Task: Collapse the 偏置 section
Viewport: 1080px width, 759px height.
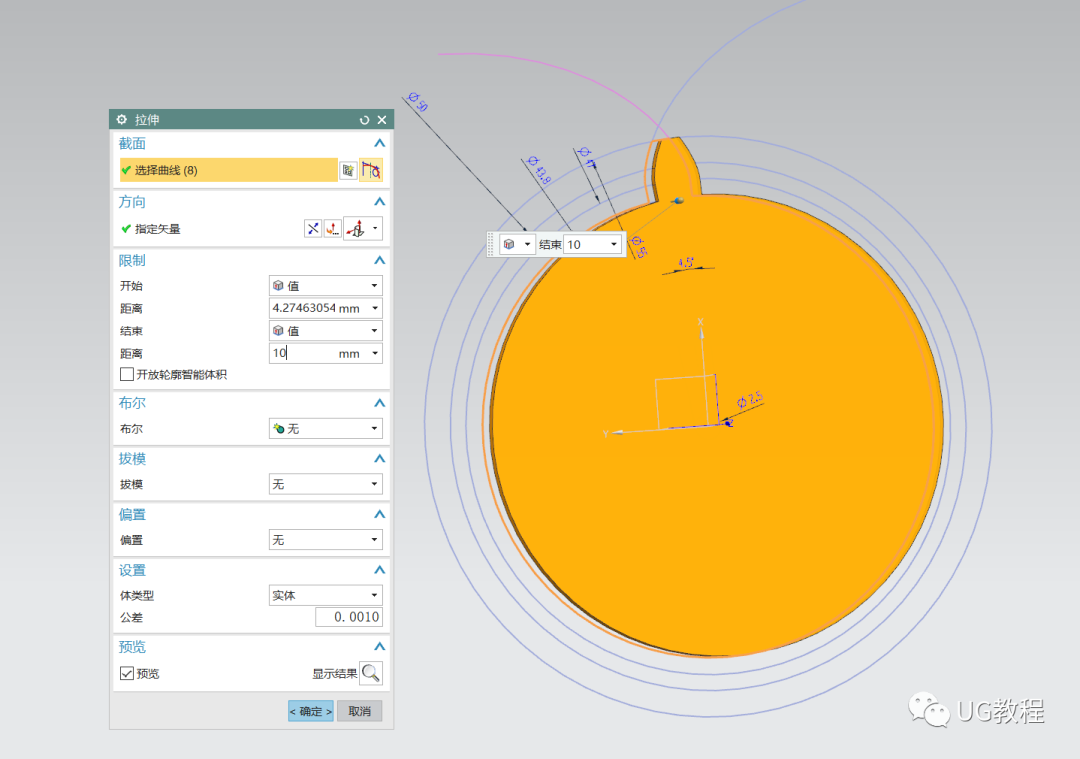Action: 380,514
